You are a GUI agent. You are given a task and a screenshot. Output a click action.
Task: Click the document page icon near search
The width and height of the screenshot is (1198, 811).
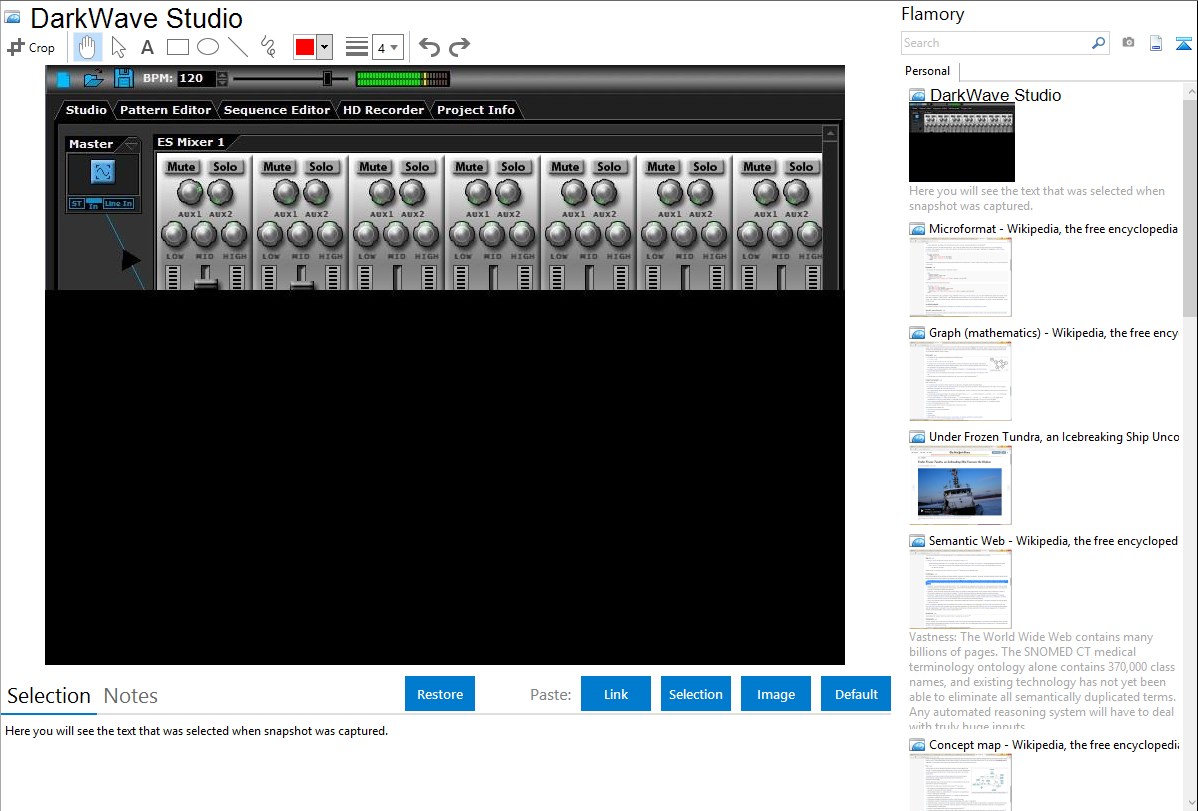pyautogui.click(x=1156, y=43)
